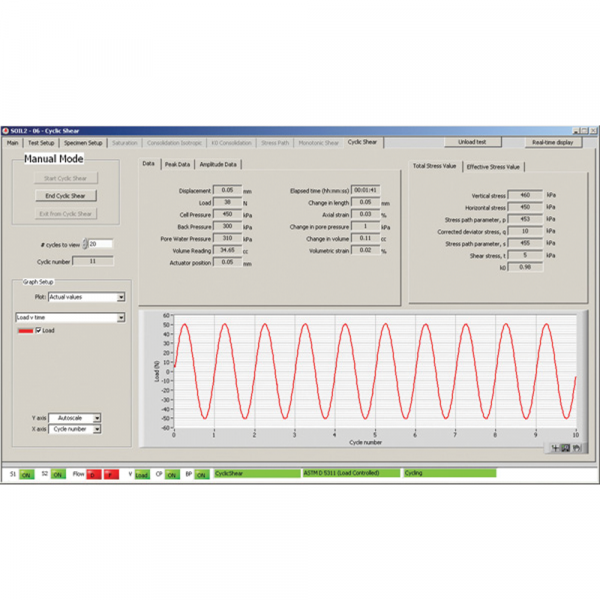This screenshot has width=600, height=600.
Task: Activate the graph zoom tool
Action: tap(566, 448)
